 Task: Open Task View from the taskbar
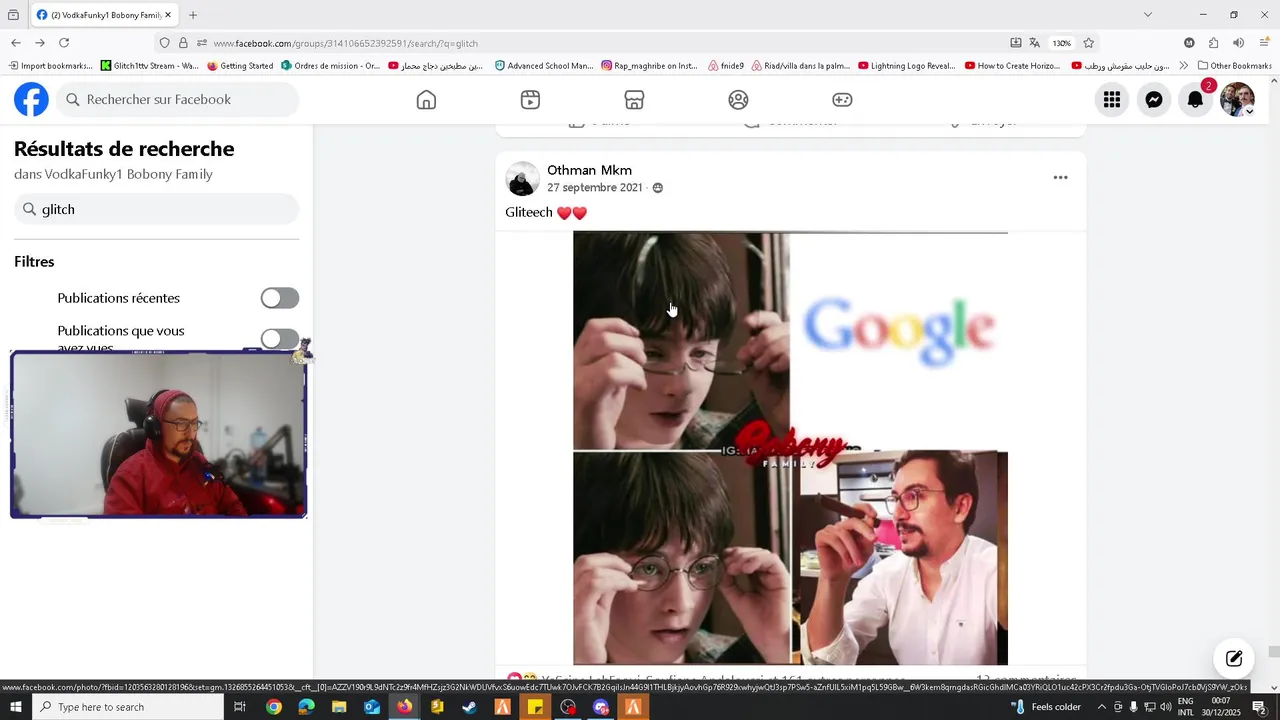tap(240, 707)
